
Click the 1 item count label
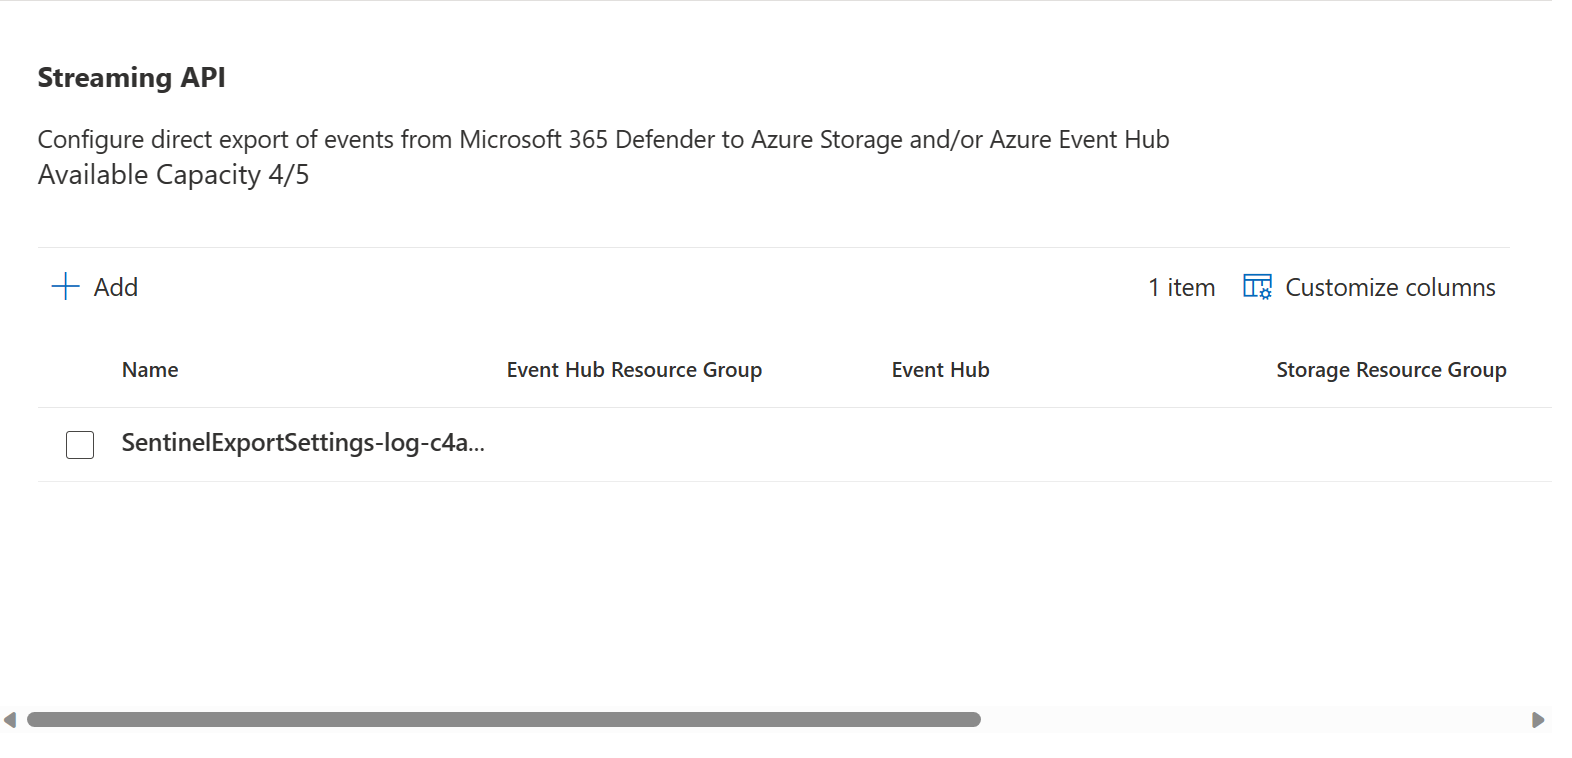click(x=1181, y=288)
